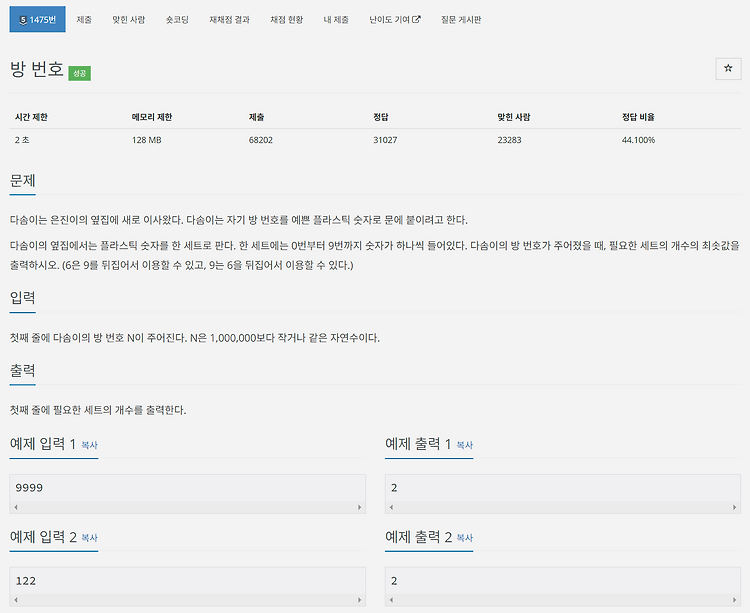This screenshot has width=750, height=613.
Task: Click the green 성공 status badge
Action: point(79,73)
